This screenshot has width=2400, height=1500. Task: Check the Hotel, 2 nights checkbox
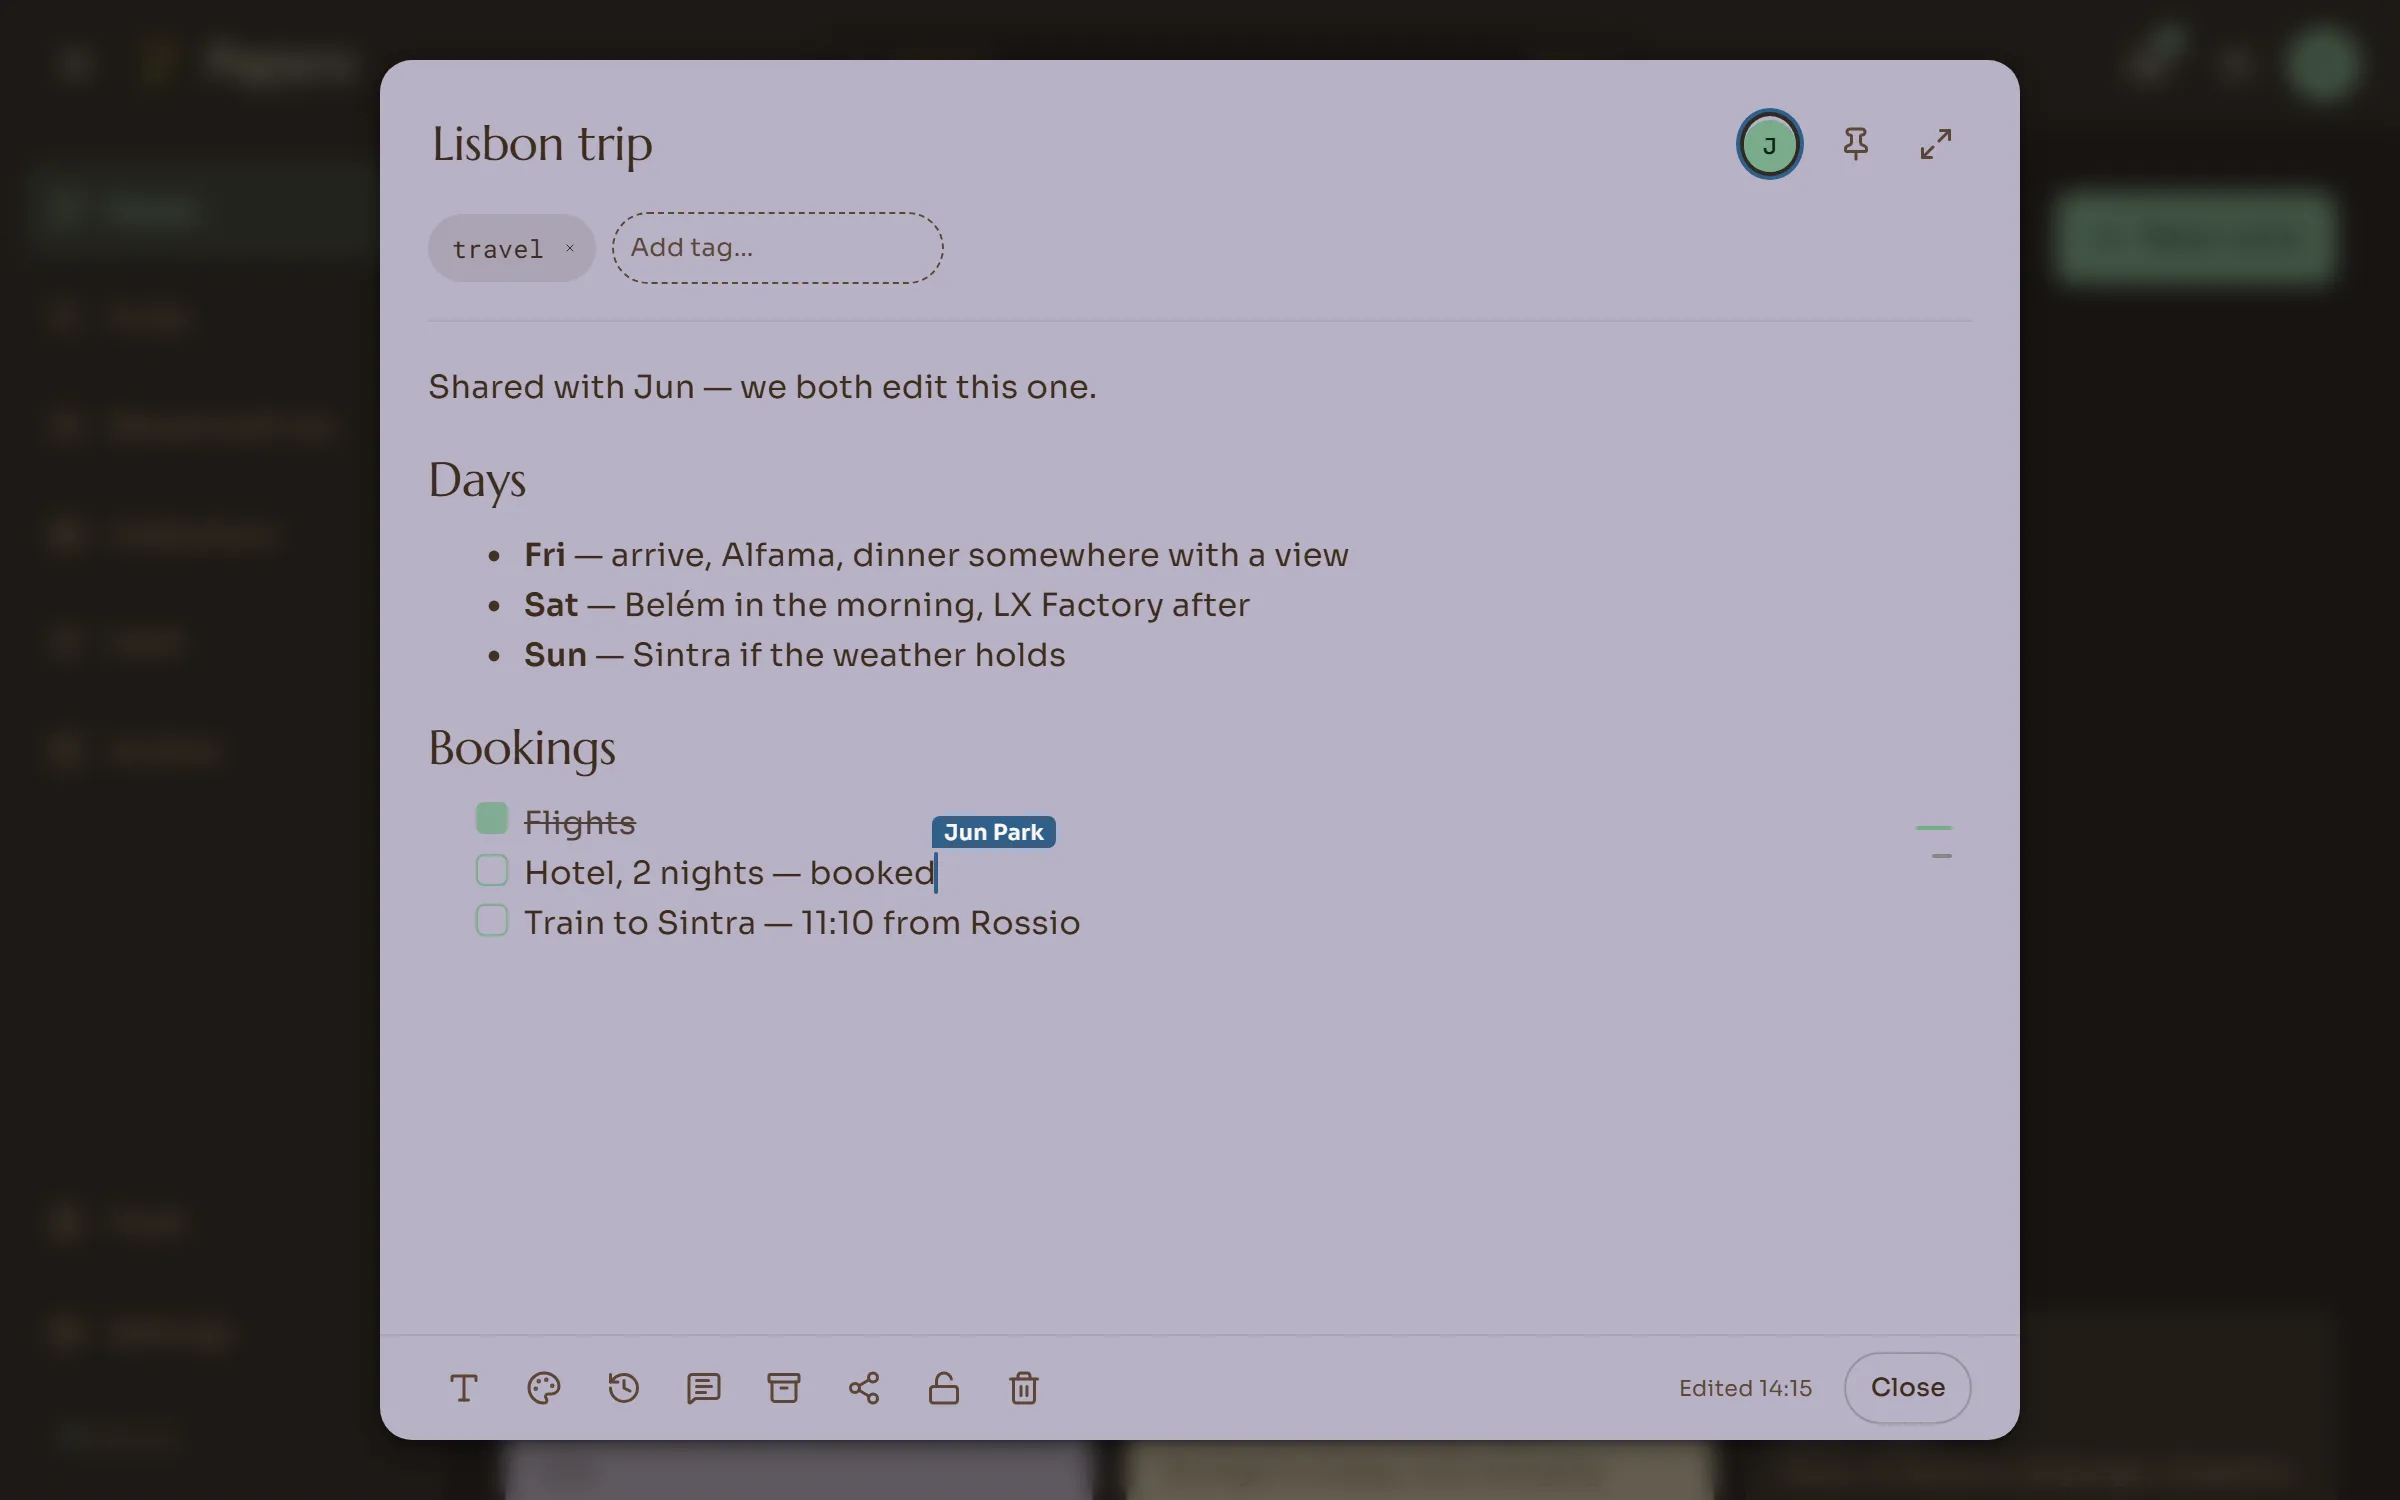pyautogui.click(x=492, y=870)
